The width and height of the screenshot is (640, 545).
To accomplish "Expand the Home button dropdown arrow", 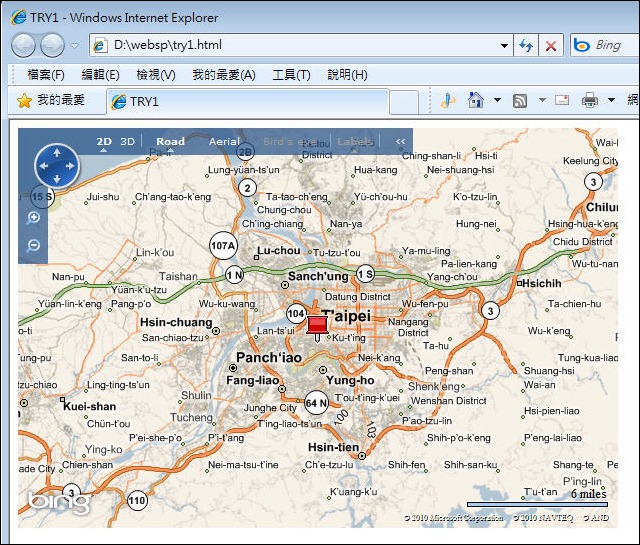I will tap(497, 100).
